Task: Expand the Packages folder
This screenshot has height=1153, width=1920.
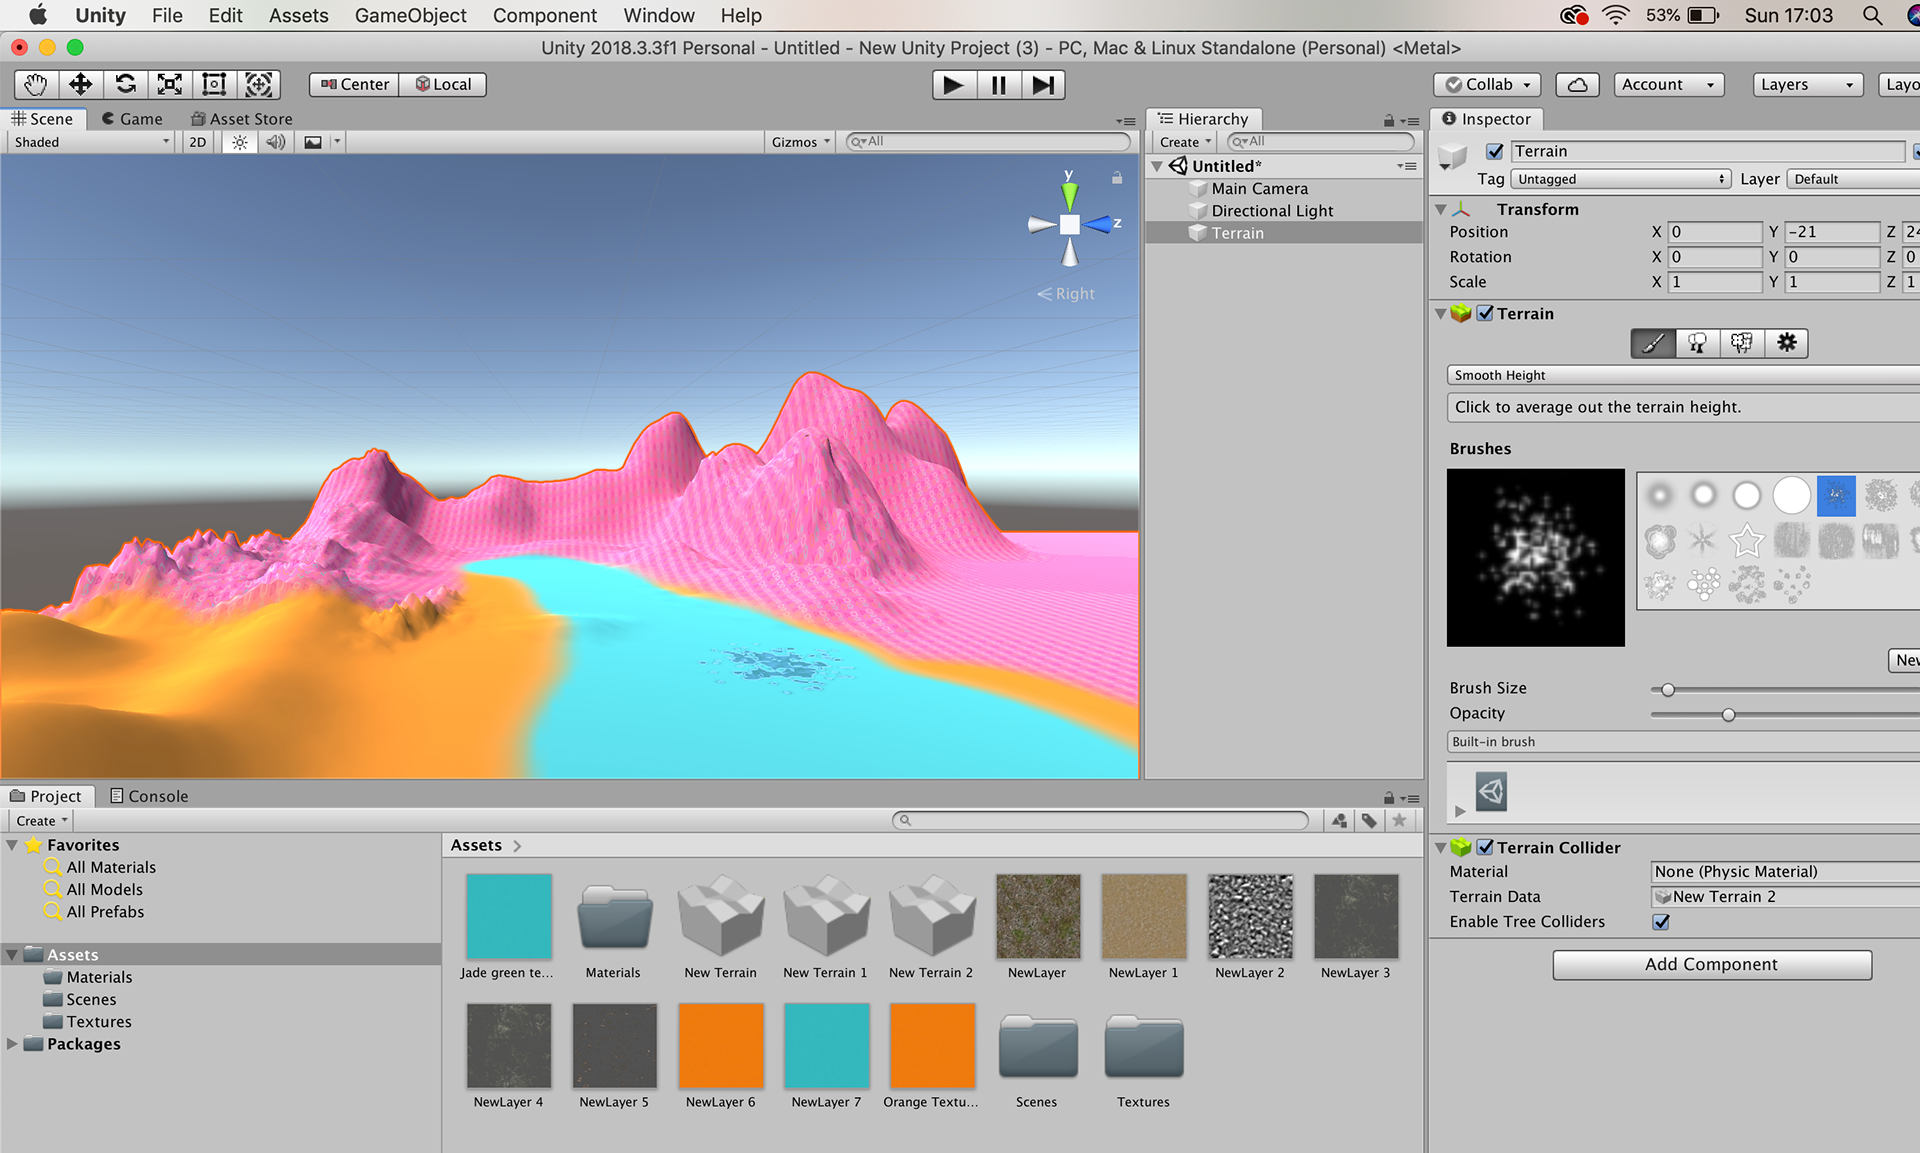Action: (x=12, y=1044)
